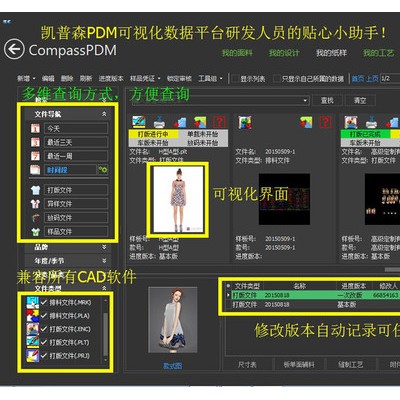Screen dimensions: 400x400
Task: Click the first card's pattern file type icon
Action: point(138,122)
